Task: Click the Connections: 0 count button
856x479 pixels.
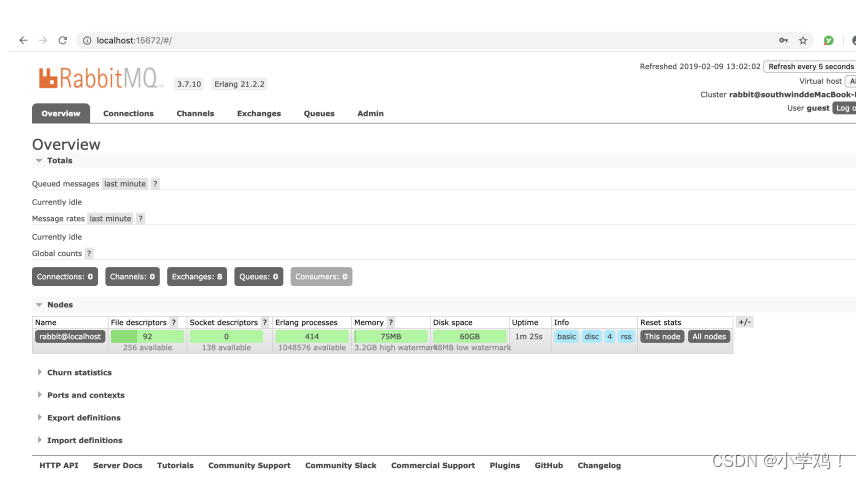Action: [65, 276]
